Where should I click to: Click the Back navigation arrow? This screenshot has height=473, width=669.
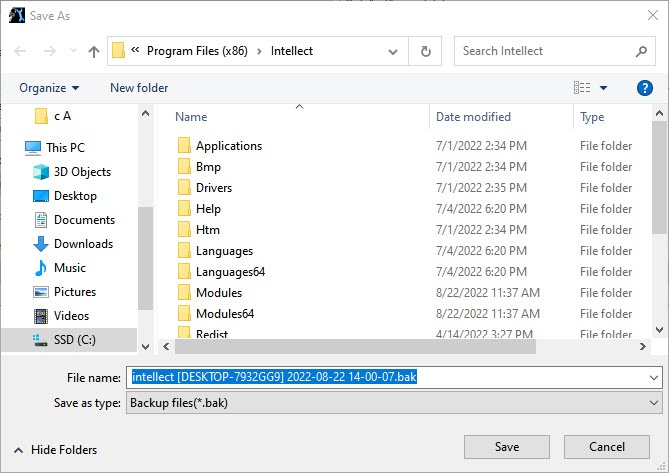21,51
